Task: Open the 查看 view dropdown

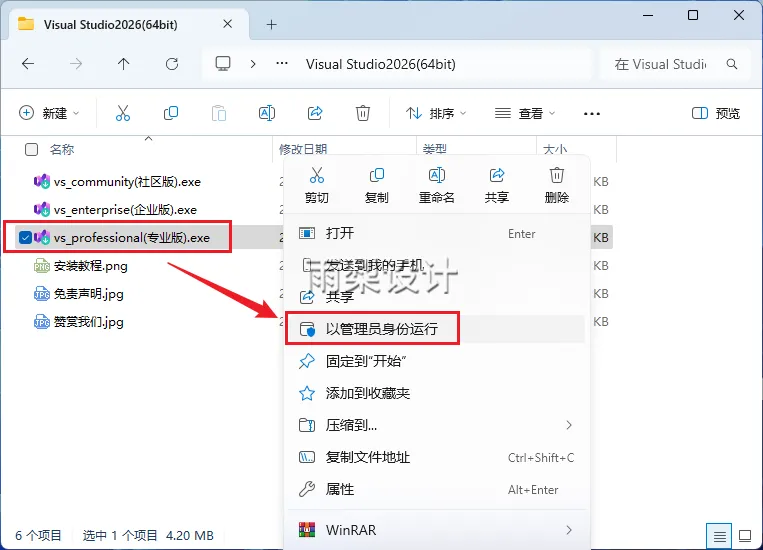Action: pos(525,113)
